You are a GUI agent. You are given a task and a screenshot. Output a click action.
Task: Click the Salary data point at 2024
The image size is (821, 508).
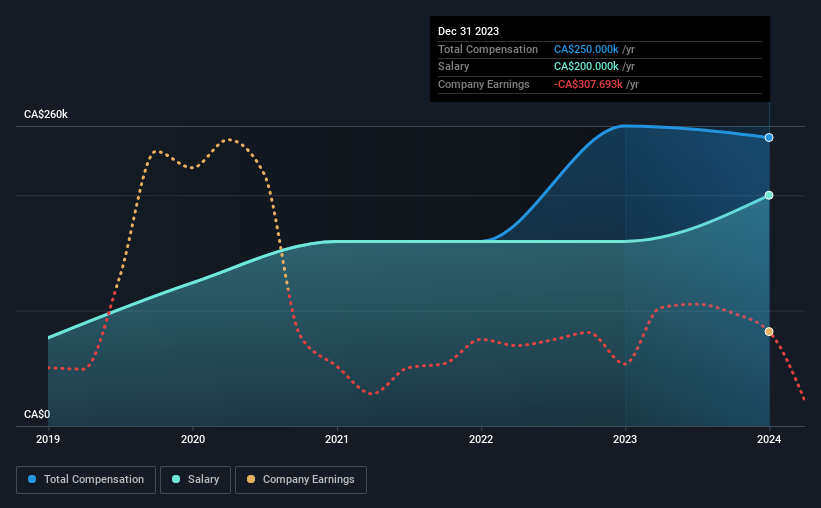click(x=769, y=195)
